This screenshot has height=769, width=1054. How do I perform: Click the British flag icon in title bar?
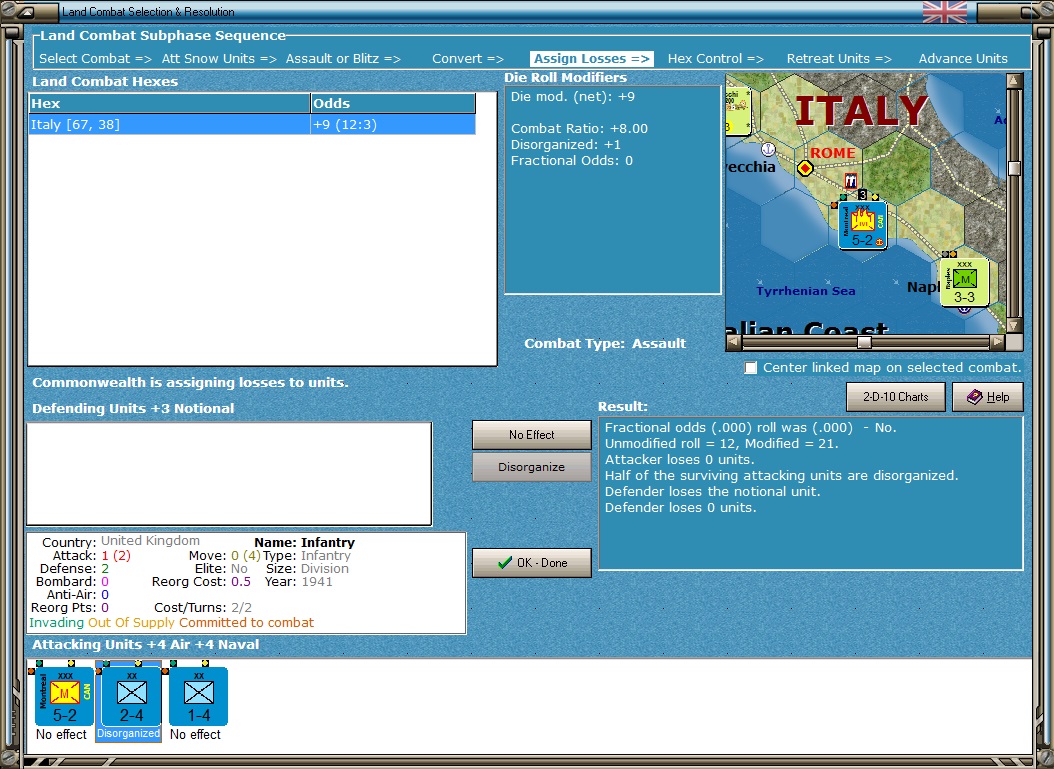(944, 11)
